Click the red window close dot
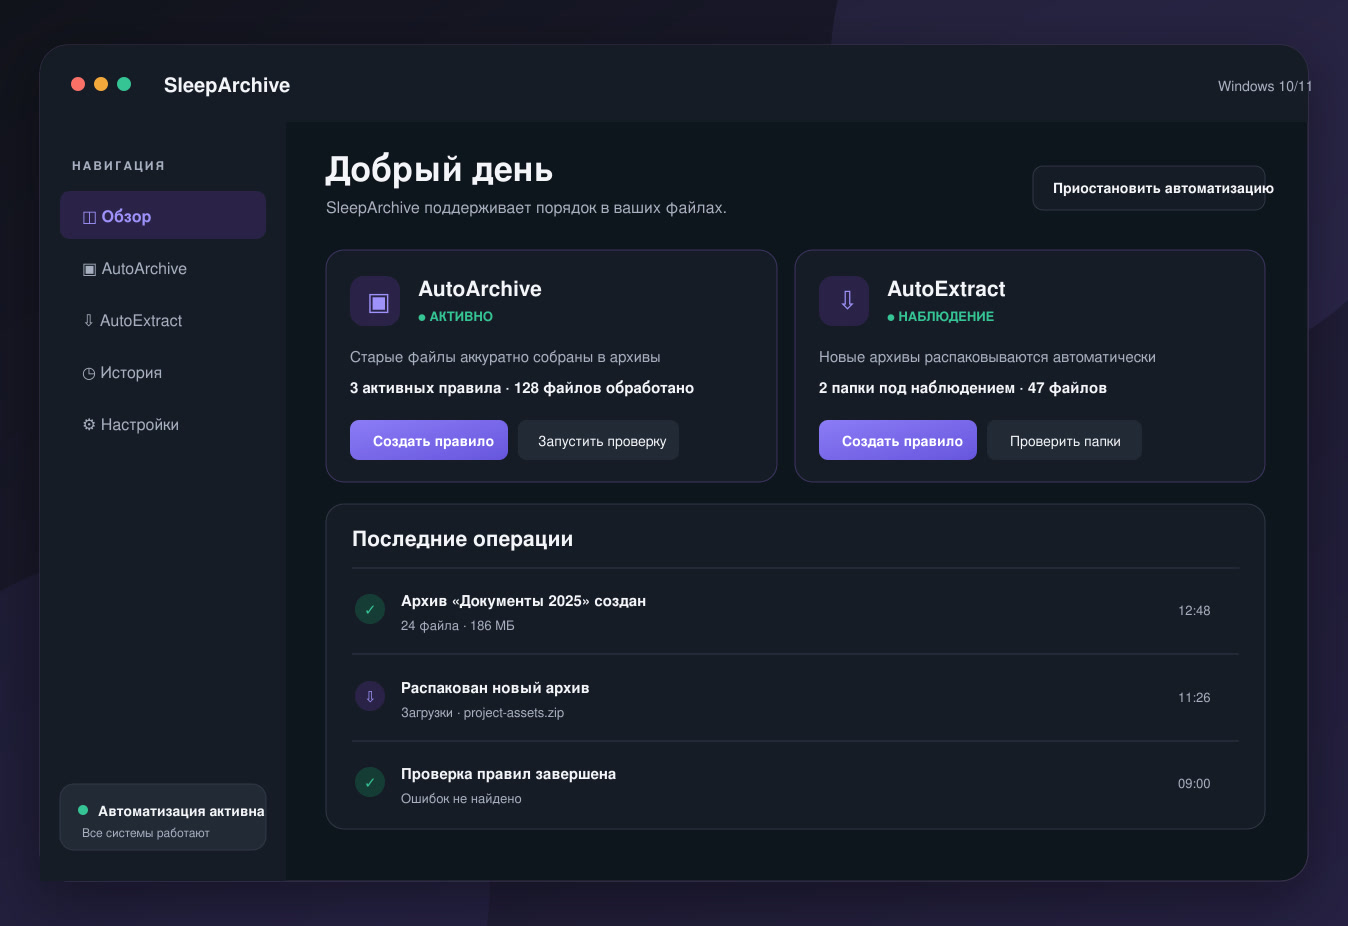This screenshot has height=926, width=1348. [78, 84]
